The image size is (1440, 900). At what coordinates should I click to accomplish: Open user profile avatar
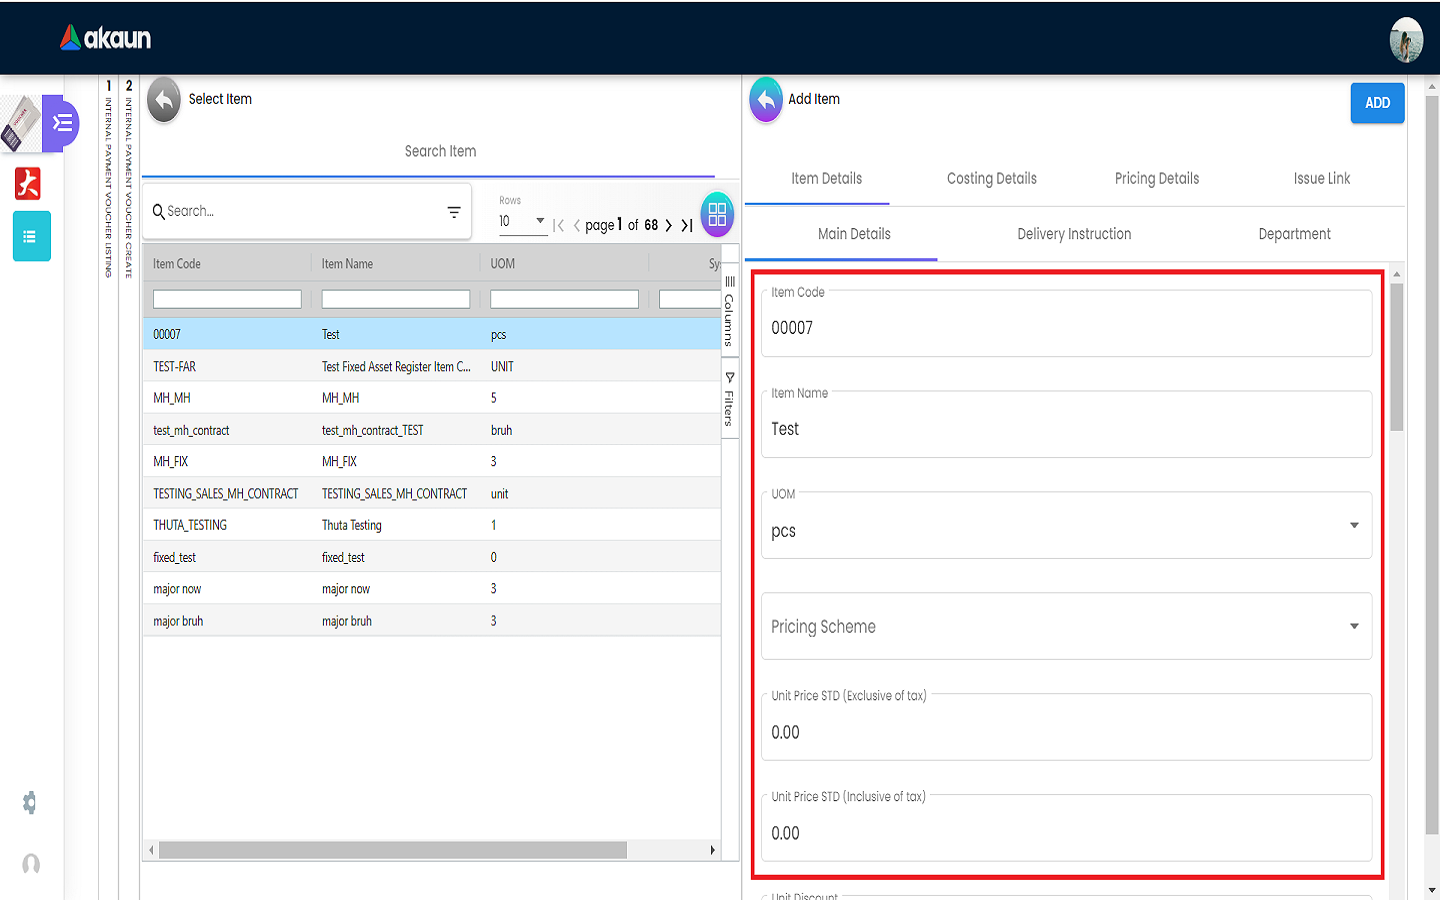[1406, 40]
